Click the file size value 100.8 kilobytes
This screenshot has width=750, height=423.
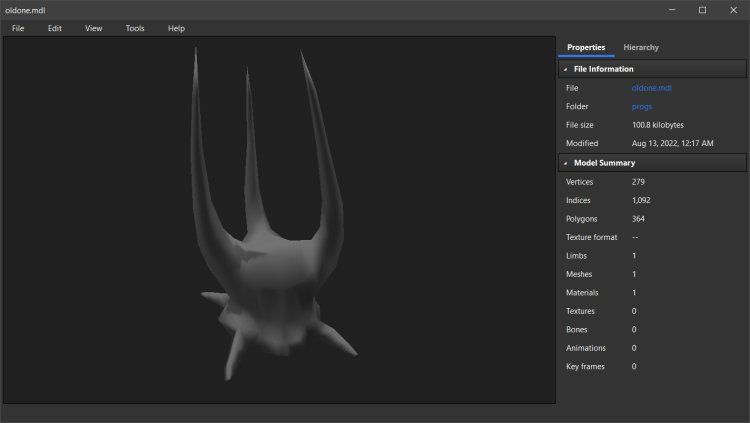(662, 125)
